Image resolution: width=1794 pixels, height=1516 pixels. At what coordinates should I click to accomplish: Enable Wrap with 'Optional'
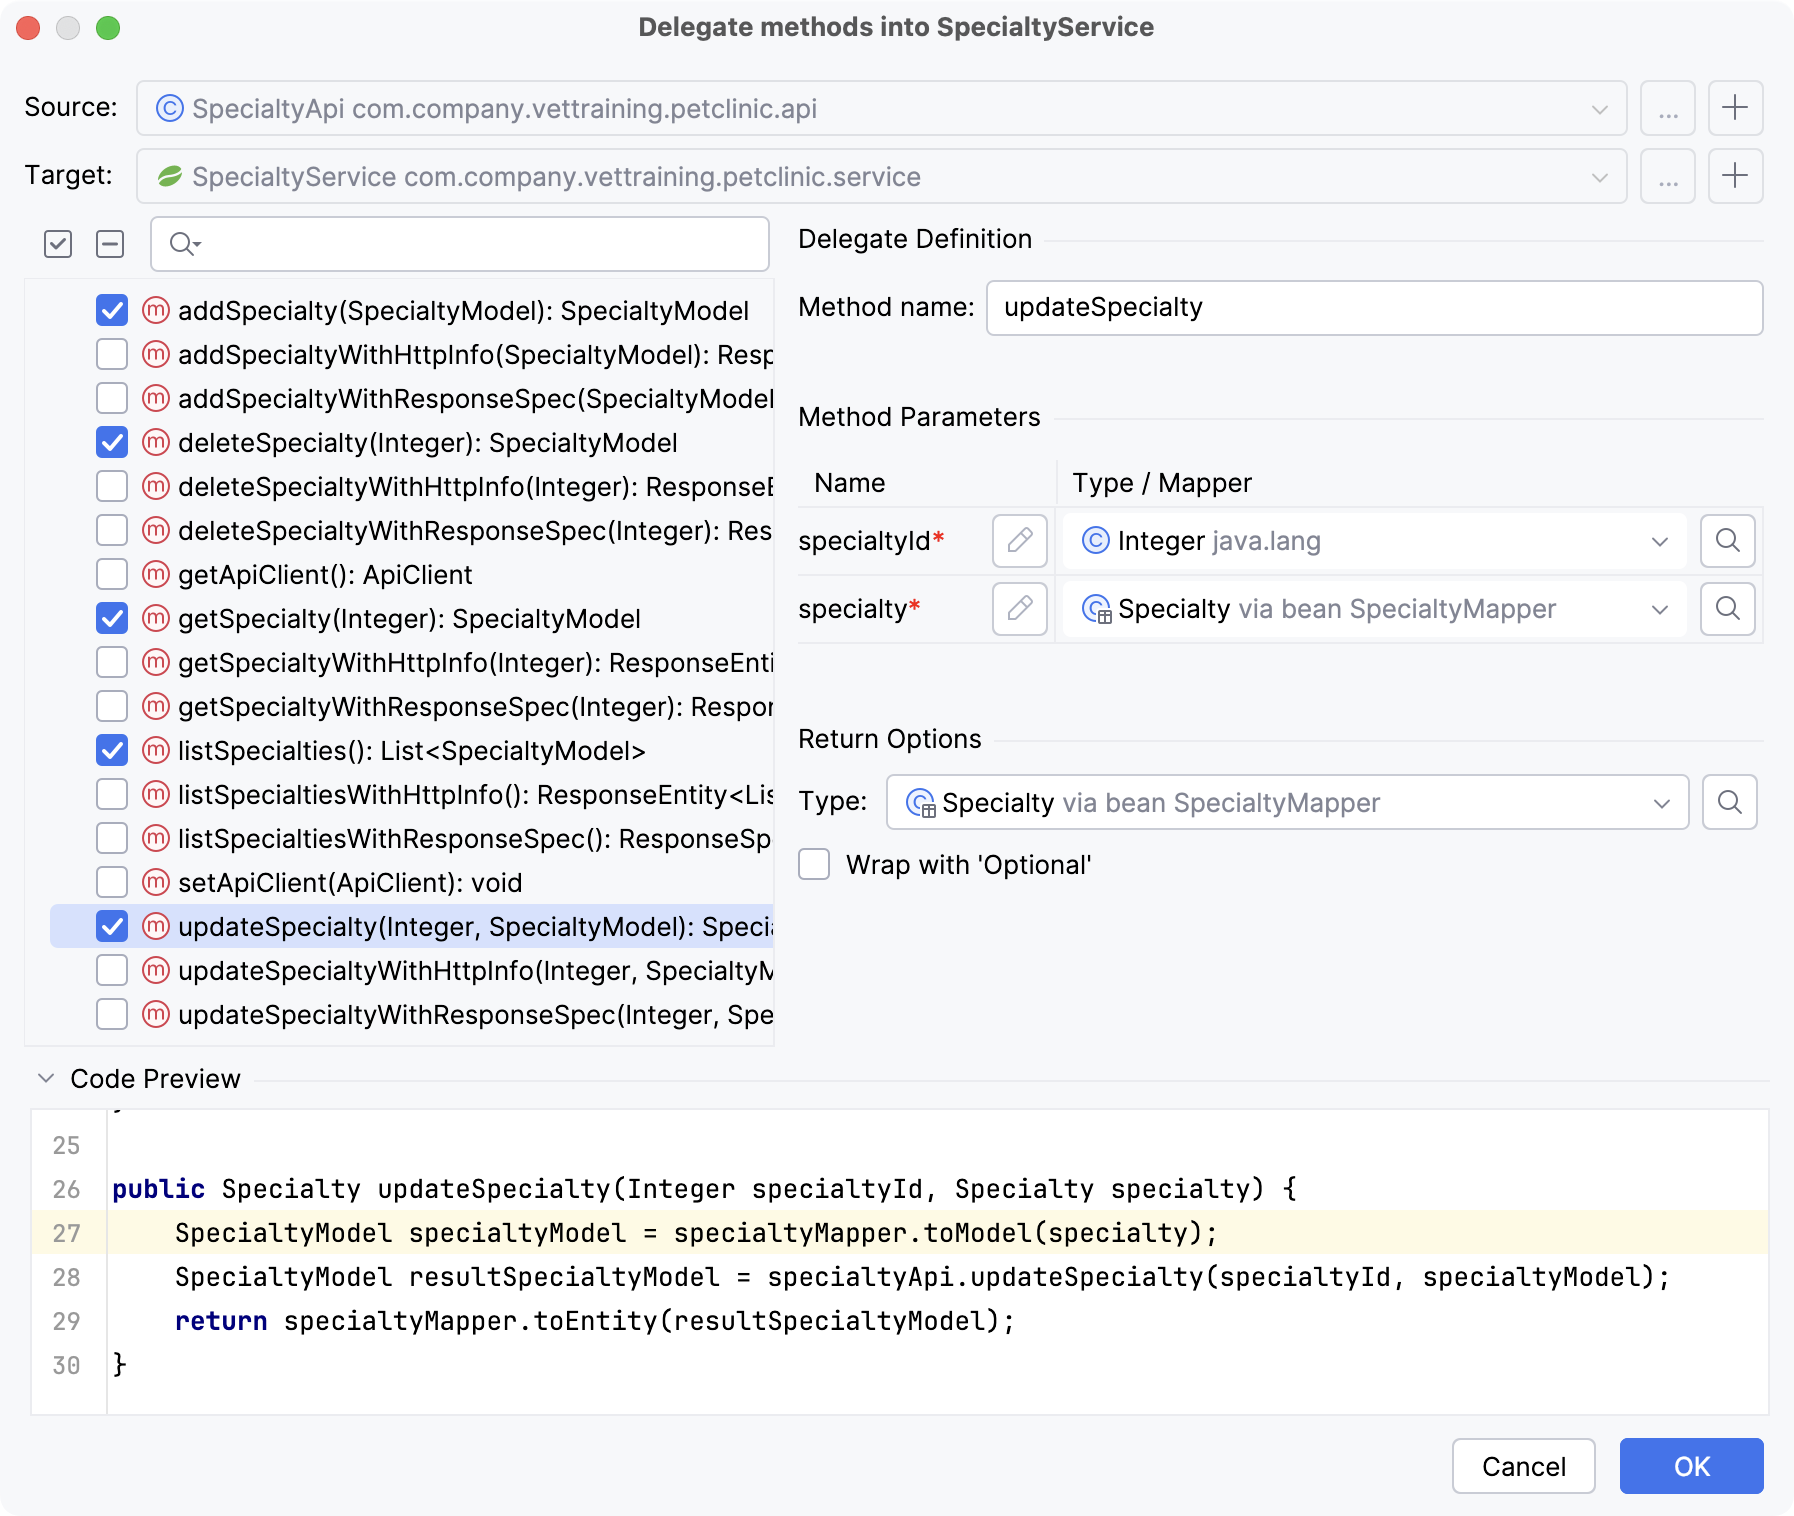[813, 864]
